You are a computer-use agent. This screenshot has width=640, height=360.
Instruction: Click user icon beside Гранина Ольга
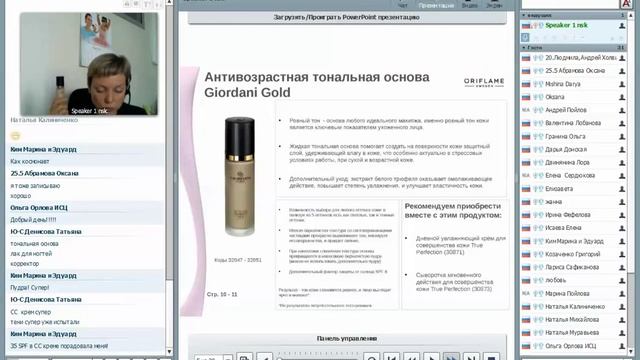click(x=622, y=136)
